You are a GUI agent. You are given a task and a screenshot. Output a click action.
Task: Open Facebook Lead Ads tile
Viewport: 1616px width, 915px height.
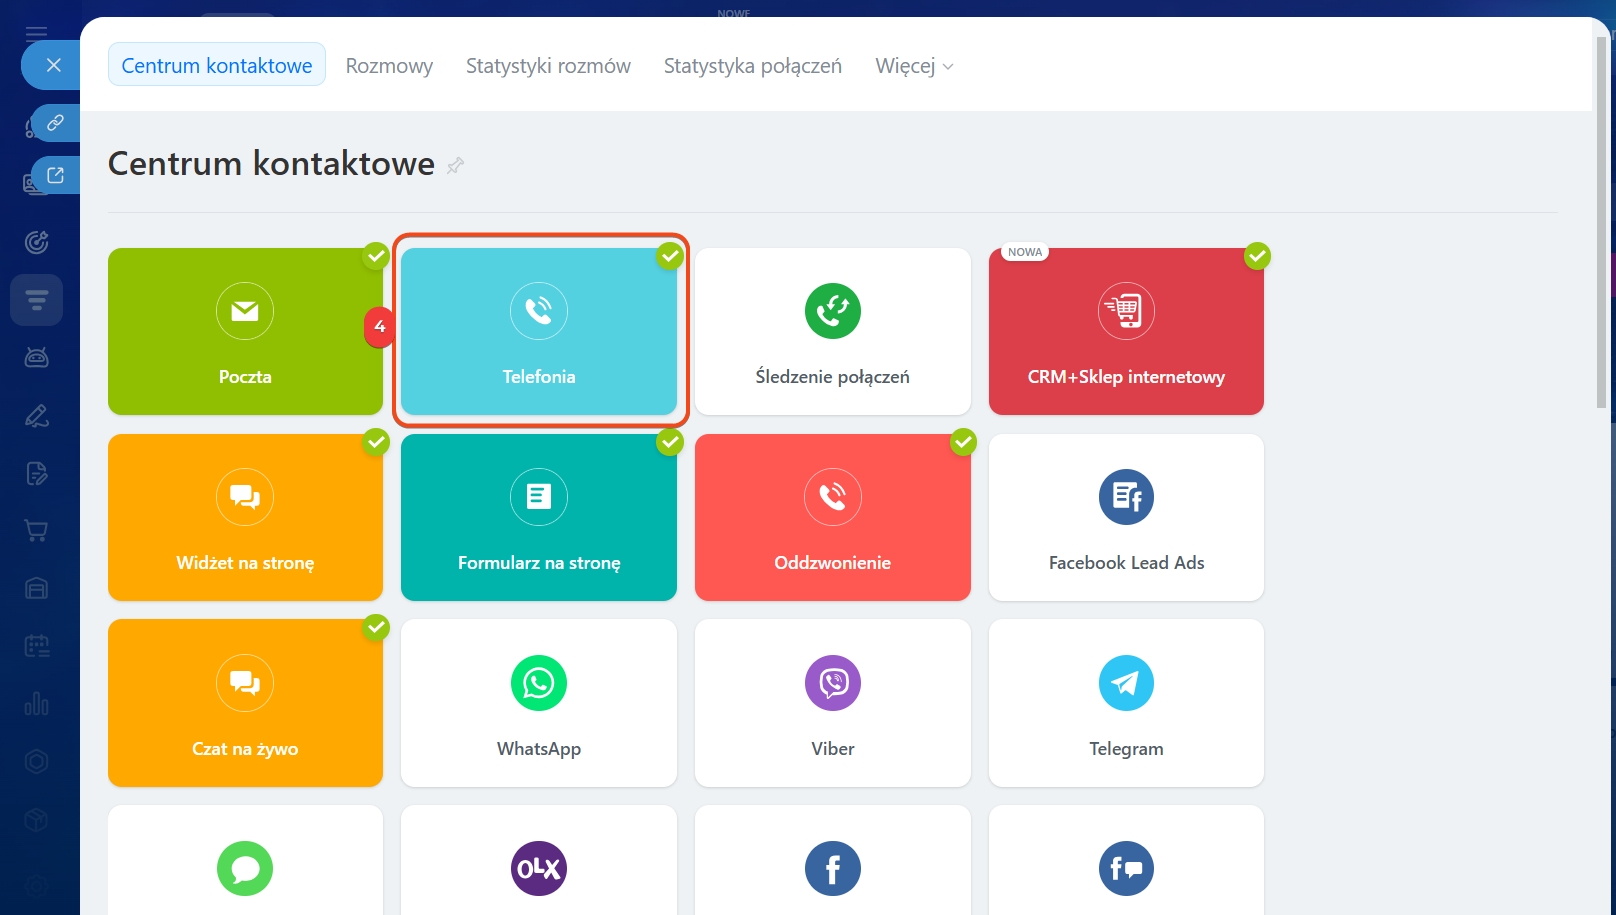[1126, 517]
